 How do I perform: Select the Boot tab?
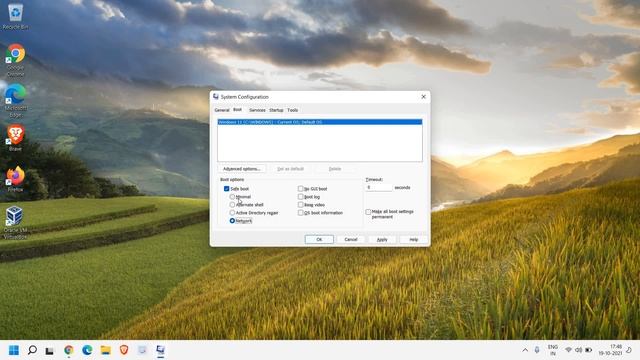(237, 110)
